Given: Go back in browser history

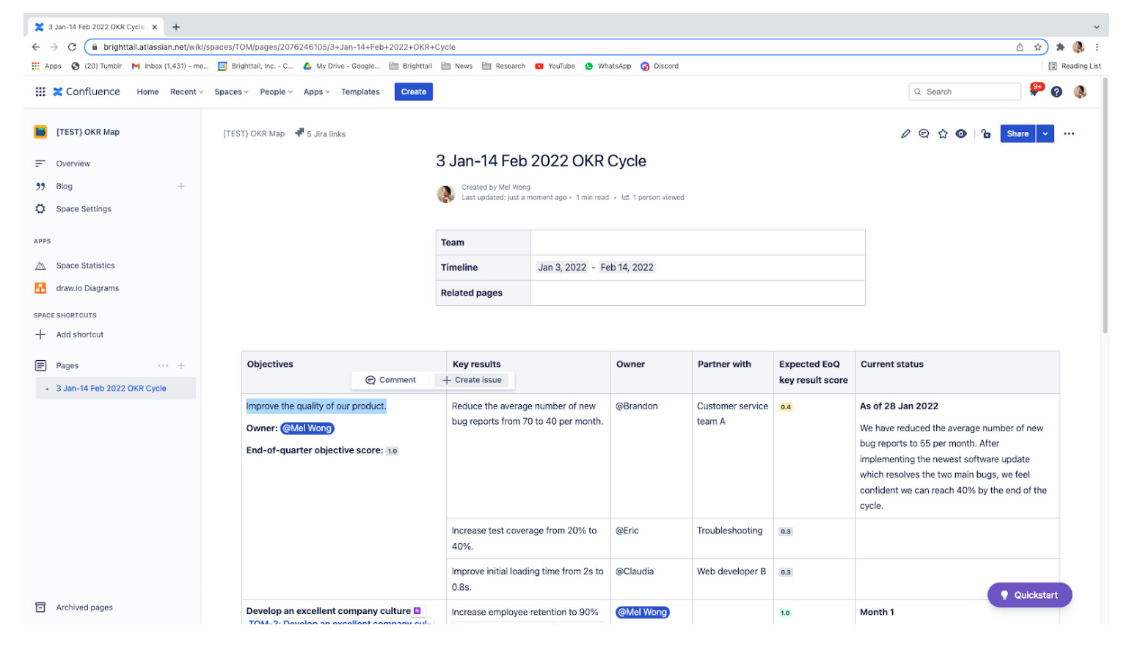Looking at the screenshot, I should pyautogui.click(x=36, y=47).
